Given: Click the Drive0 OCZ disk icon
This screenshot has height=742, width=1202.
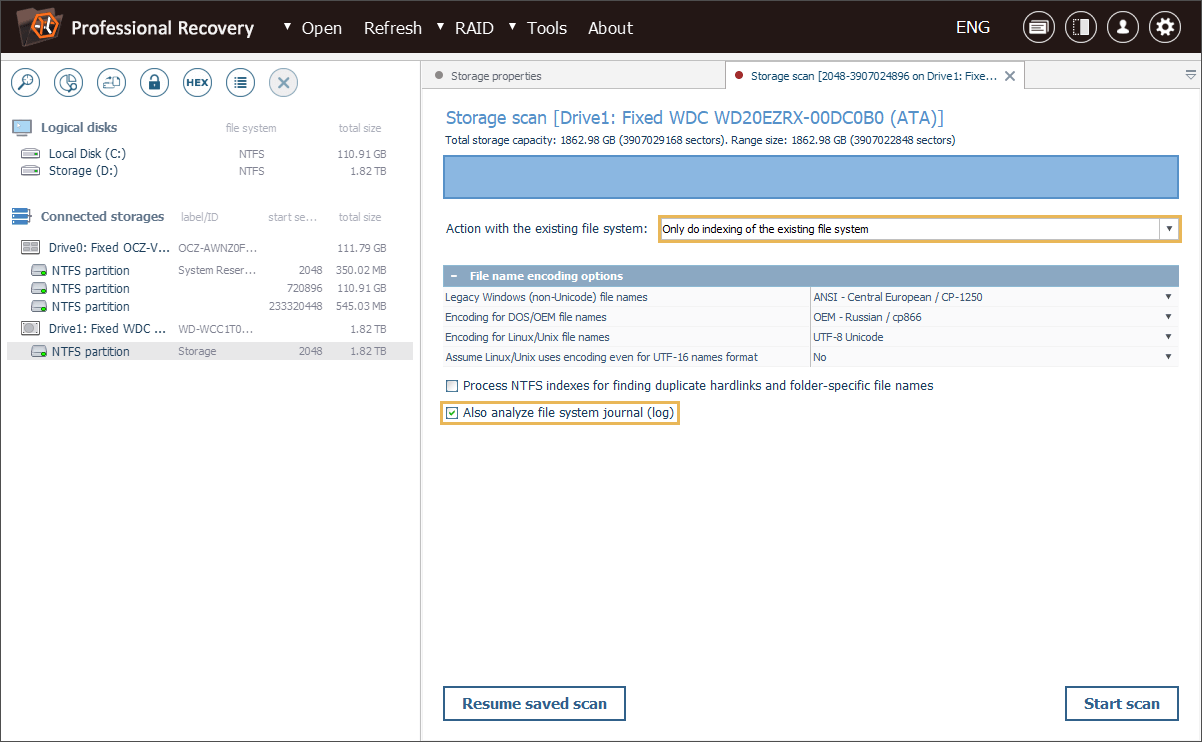Looking at the screenshot, I should click(x=31, y=248).
